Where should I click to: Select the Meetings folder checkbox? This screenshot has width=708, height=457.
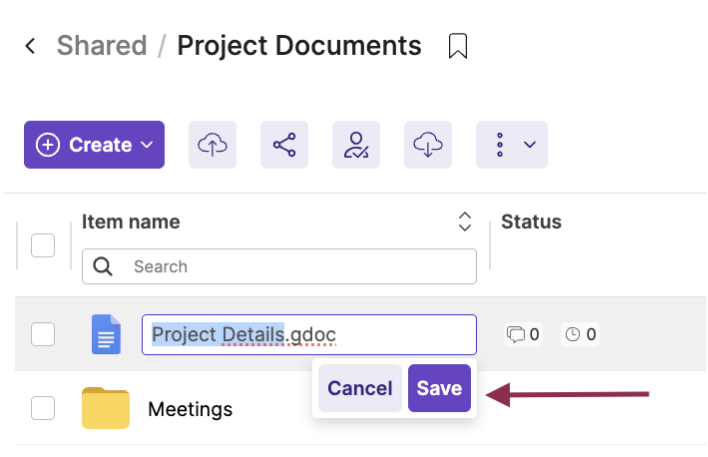pyautogui.click(x=43, y=408)
